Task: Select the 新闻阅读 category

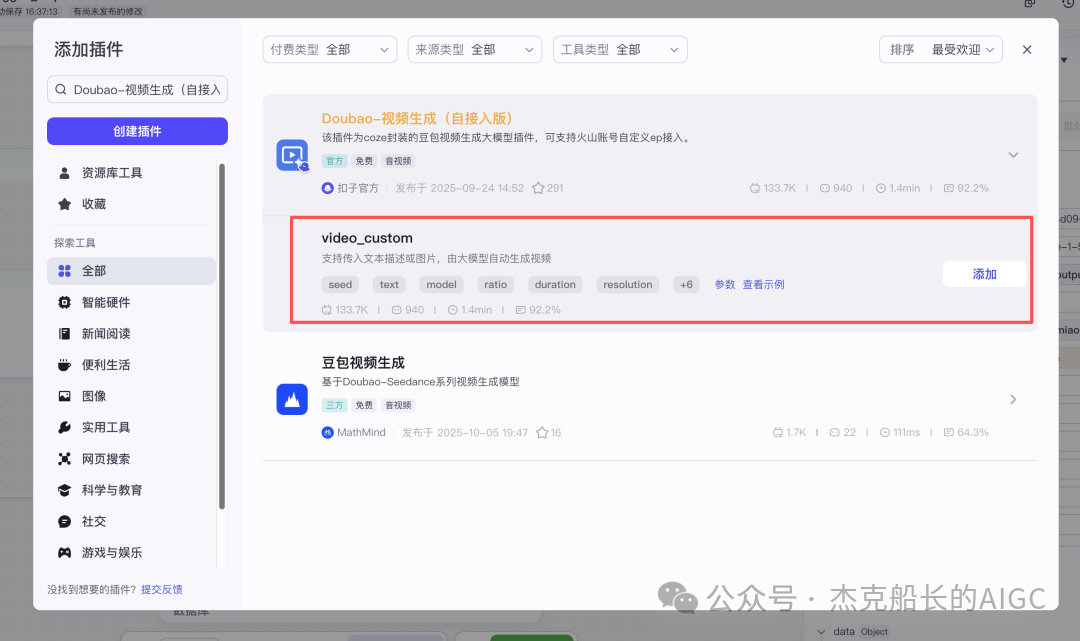Action: pyautogui.click(x=132, y=334)
